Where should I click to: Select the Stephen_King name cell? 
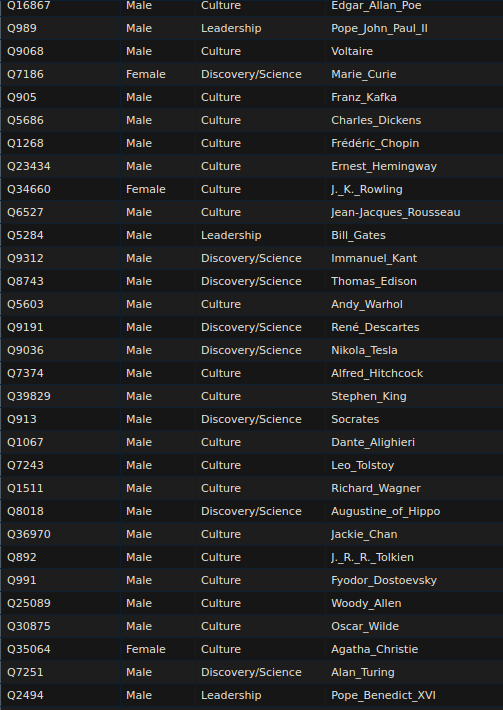coord(414,396)
